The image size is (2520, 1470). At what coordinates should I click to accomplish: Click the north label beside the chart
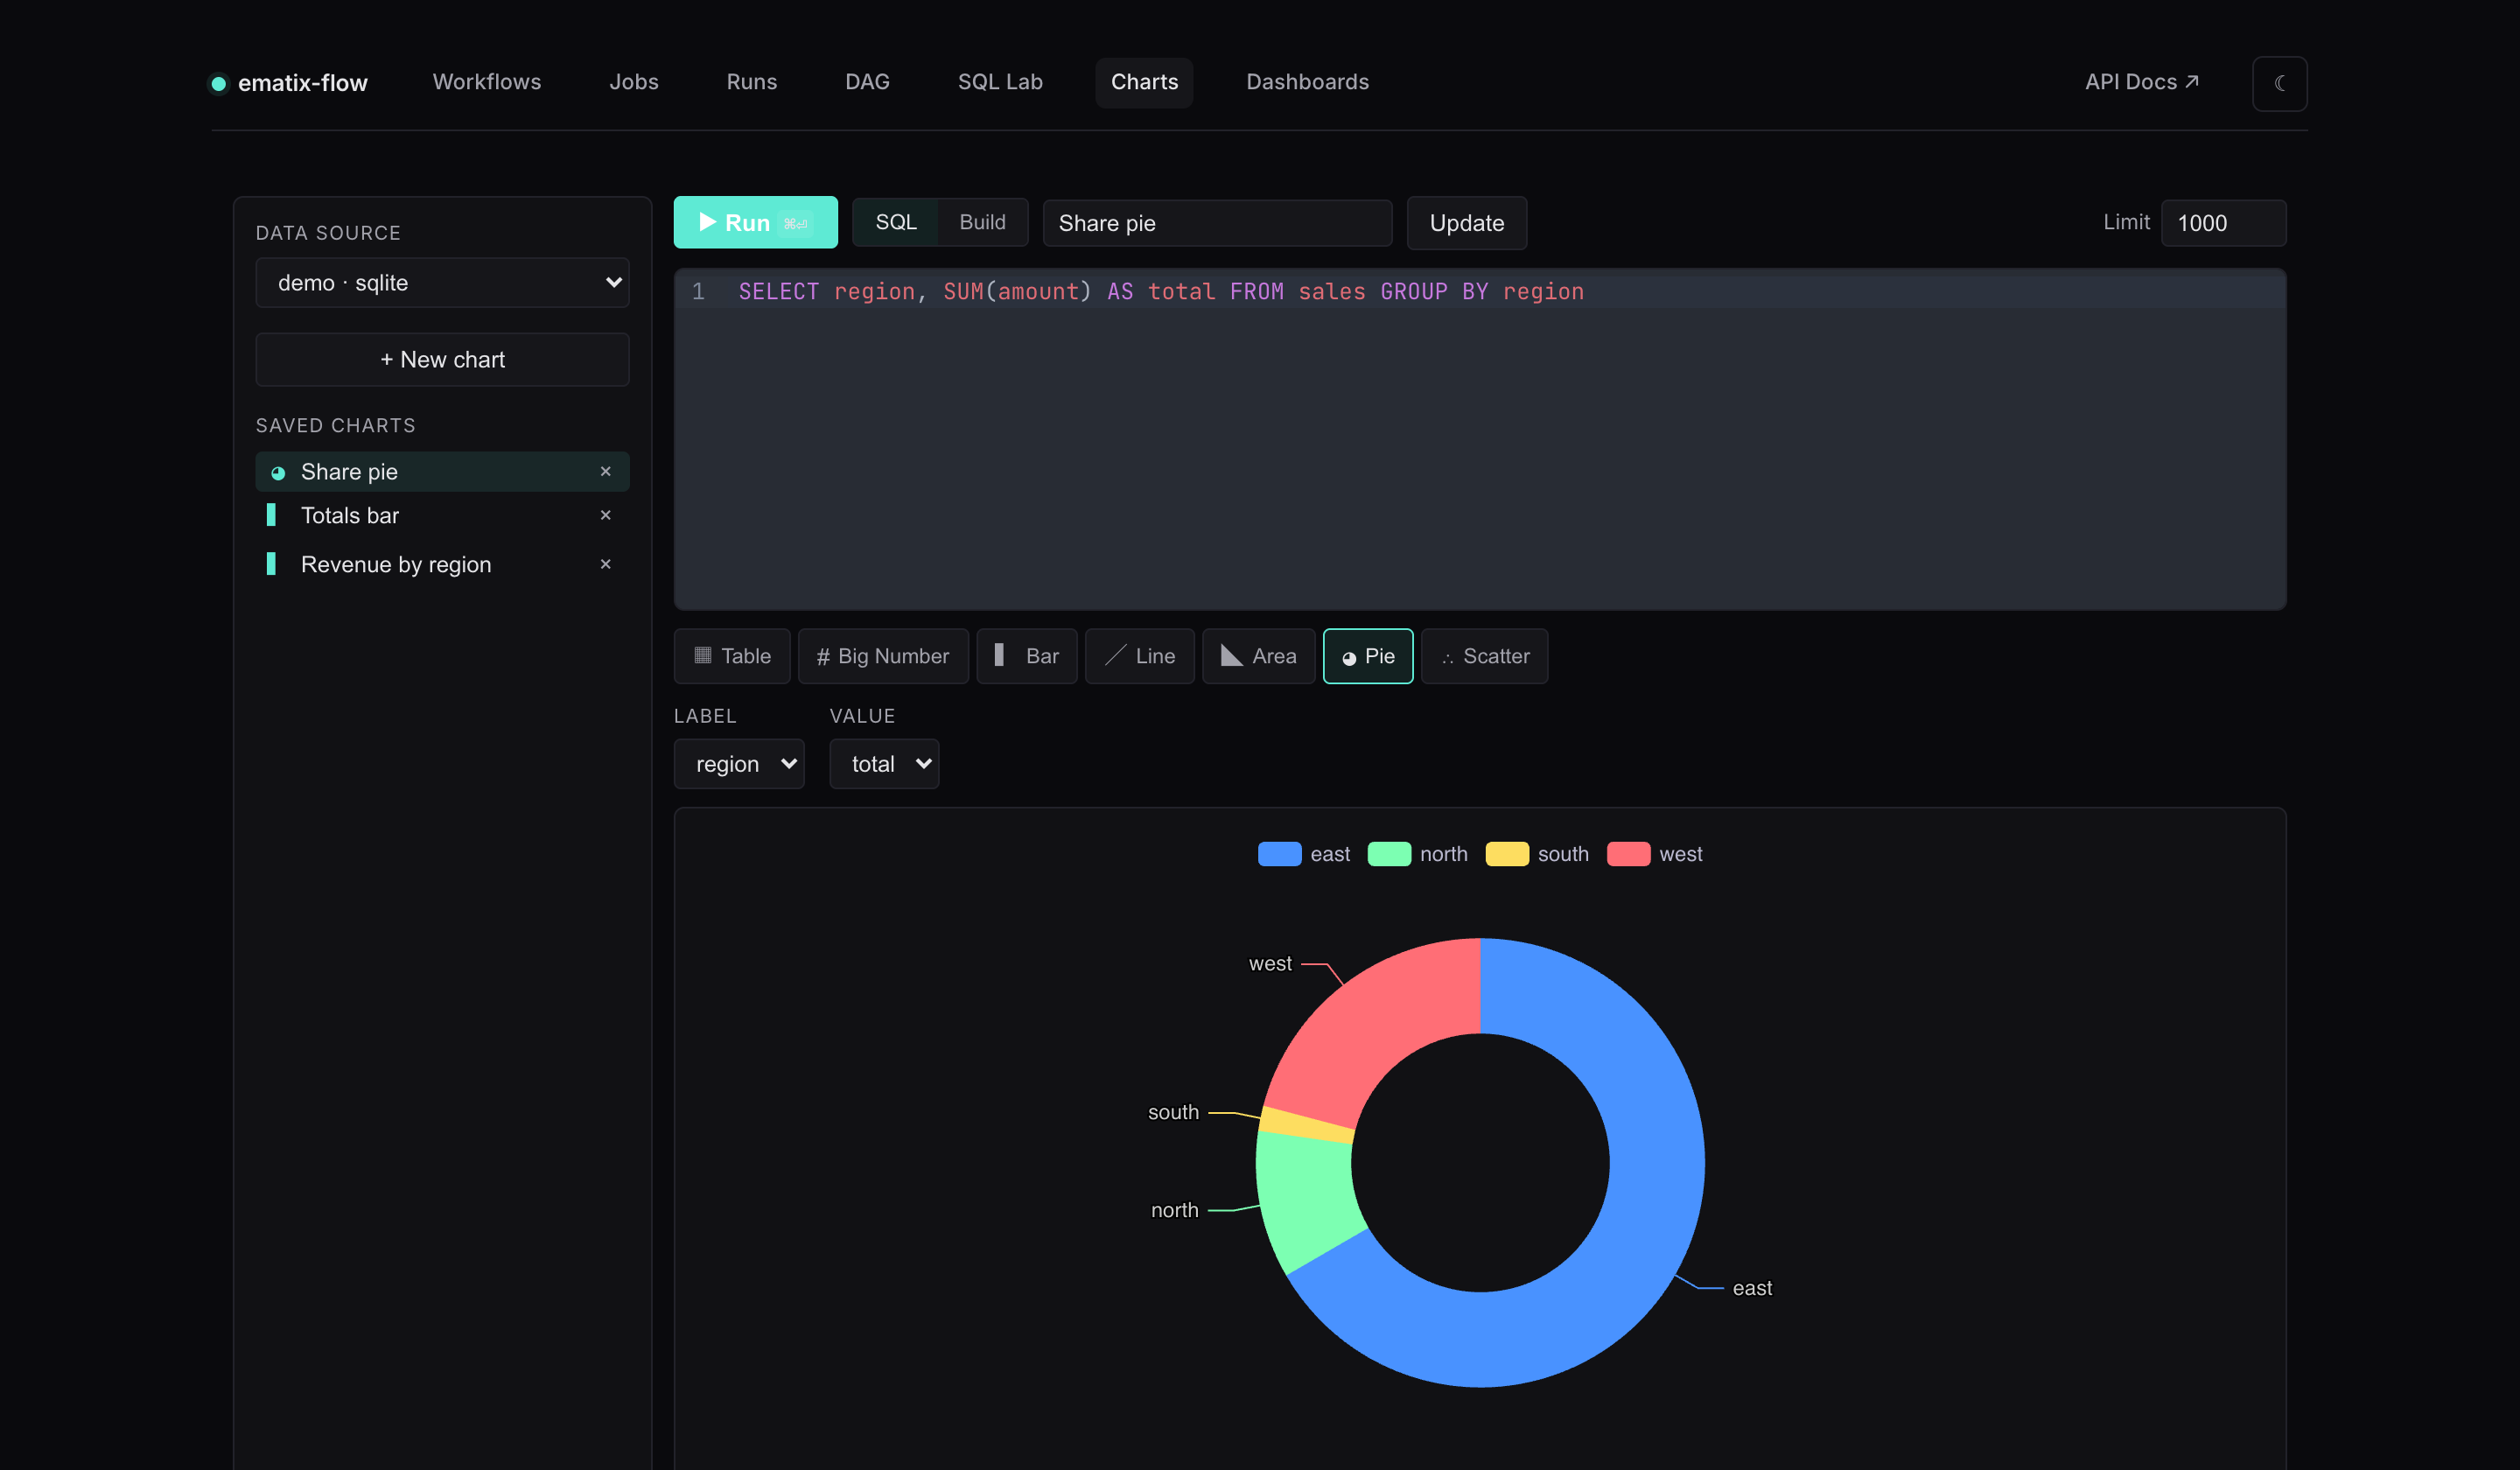[x=1174, y=1210]
